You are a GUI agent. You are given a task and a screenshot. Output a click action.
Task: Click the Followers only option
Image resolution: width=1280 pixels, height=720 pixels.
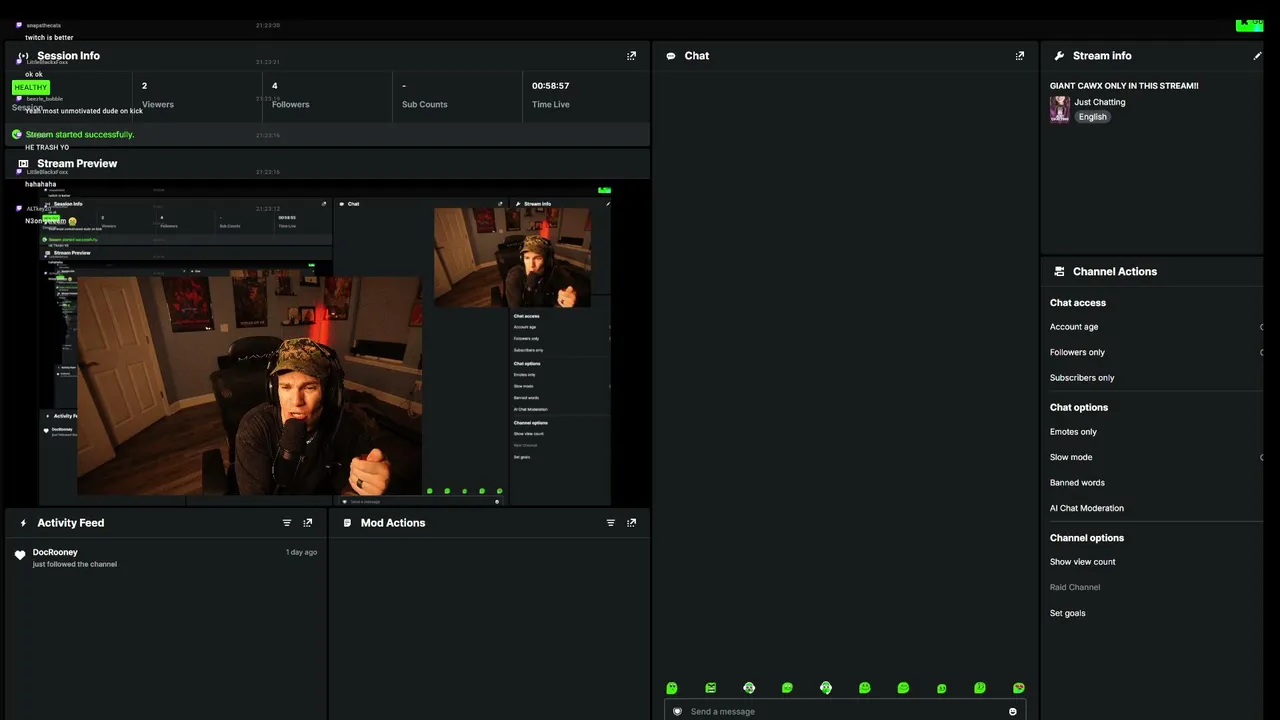click(1077, 352)
